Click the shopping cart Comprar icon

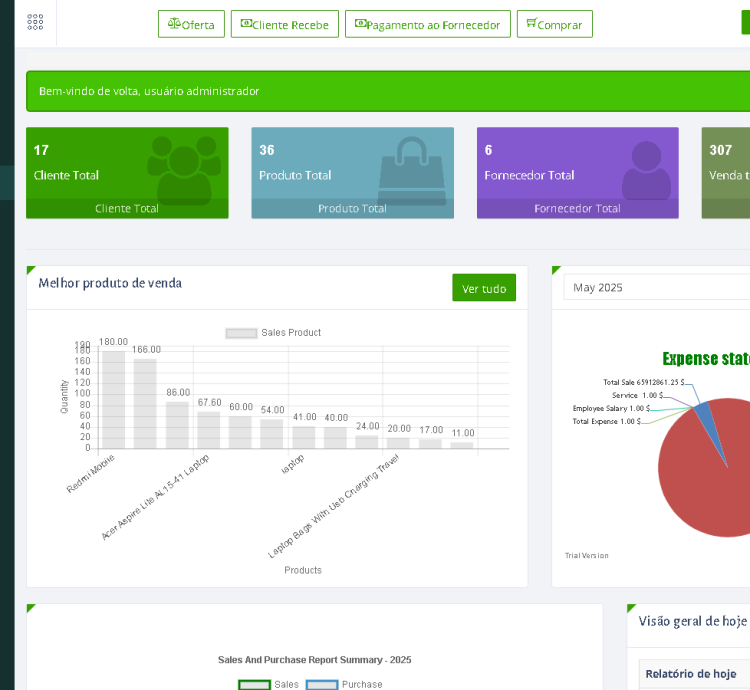pos(531,23)
